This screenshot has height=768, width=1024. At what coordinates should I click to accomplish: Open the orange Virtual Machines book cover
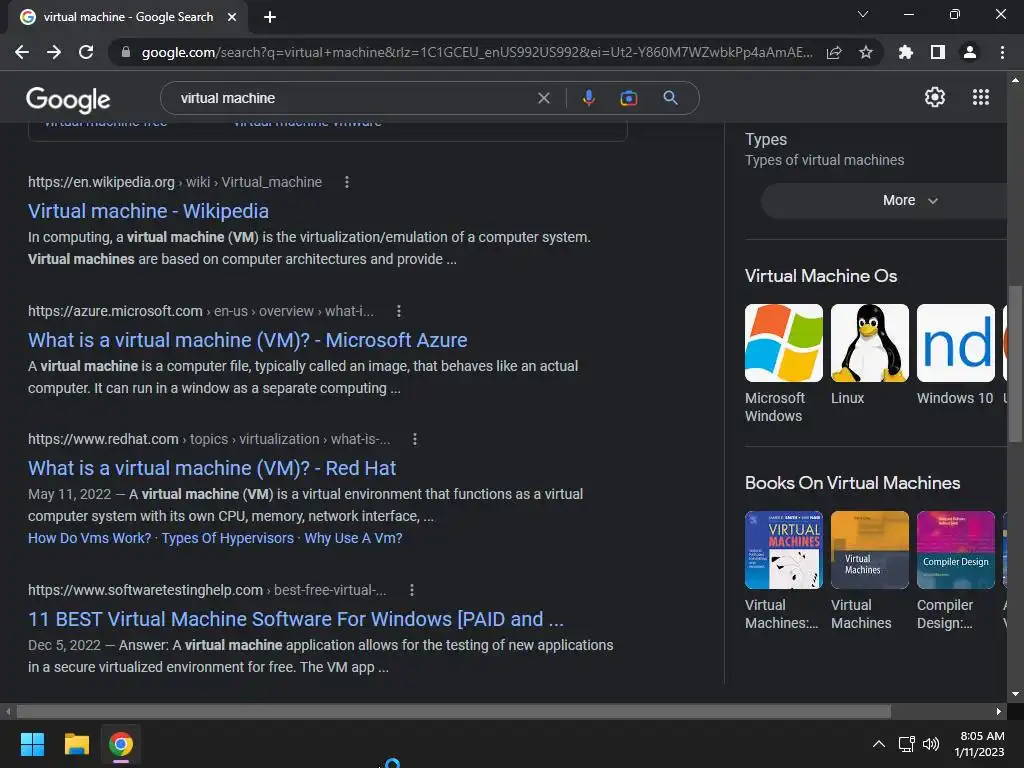870,550
